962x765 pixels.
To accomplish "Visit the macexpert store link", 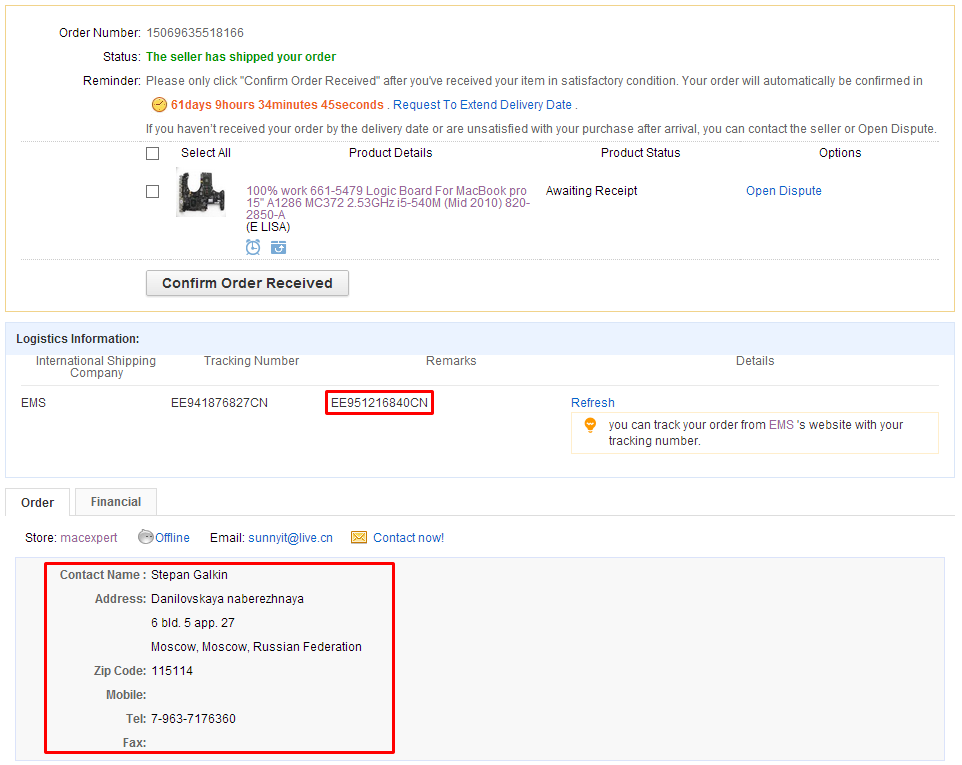I will [x=88, y=538].
